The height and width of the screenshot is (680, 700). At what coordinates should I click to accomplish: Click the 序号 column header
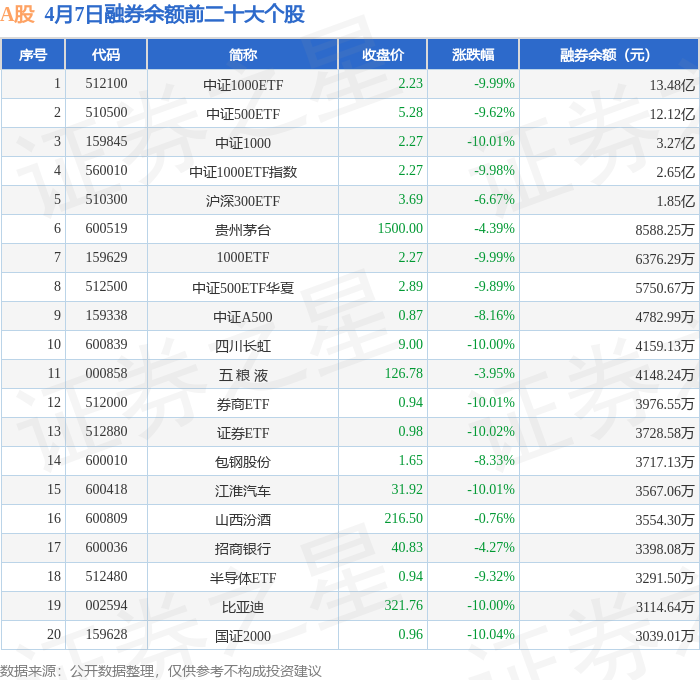[33, 54]
